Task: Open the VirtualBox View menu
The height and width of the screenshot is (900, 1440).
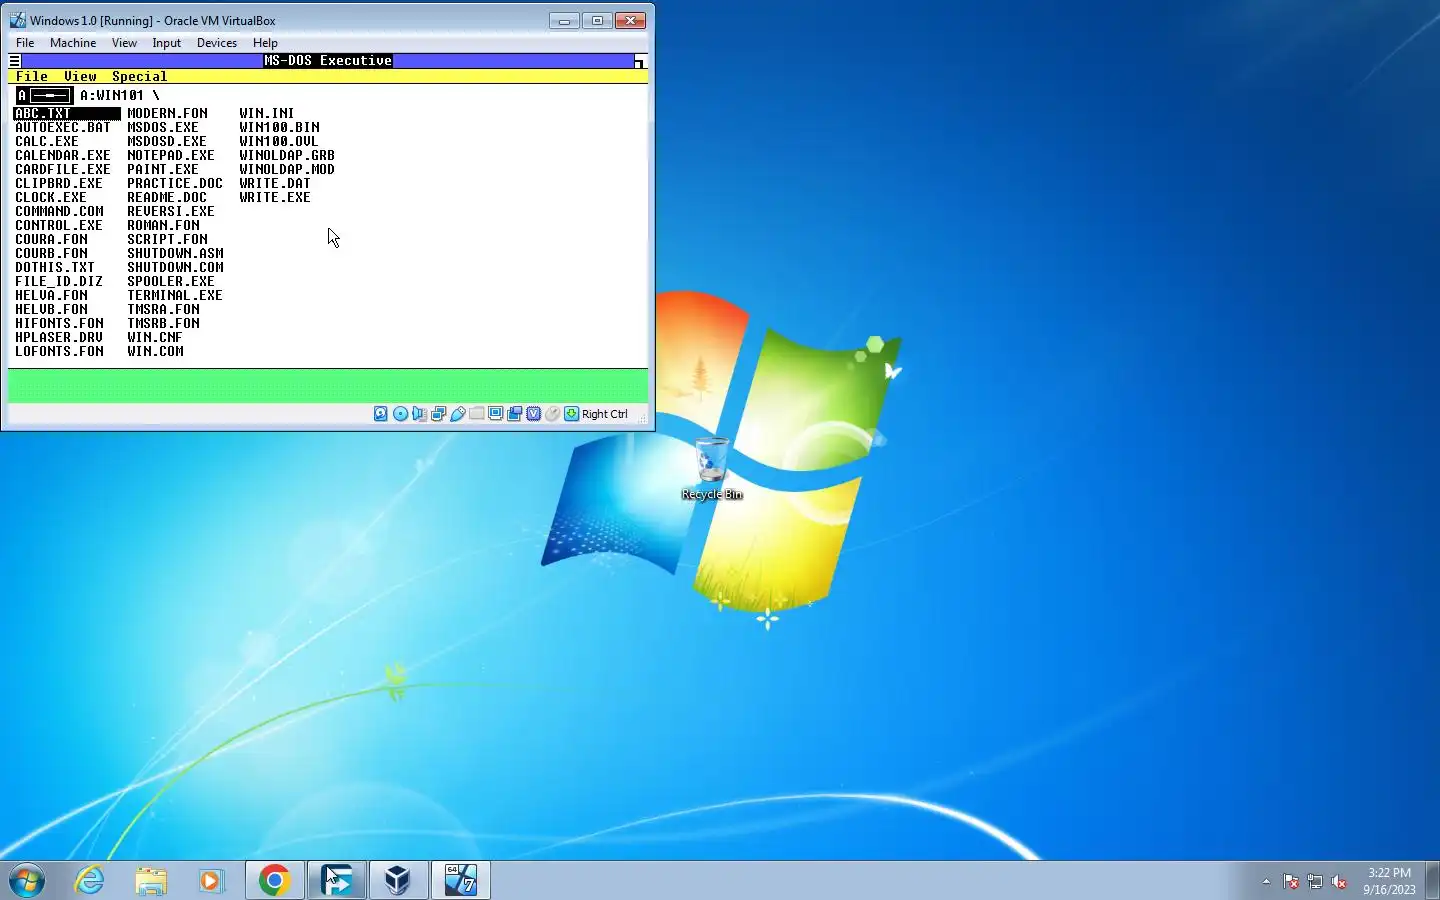Action: (124, 43)
